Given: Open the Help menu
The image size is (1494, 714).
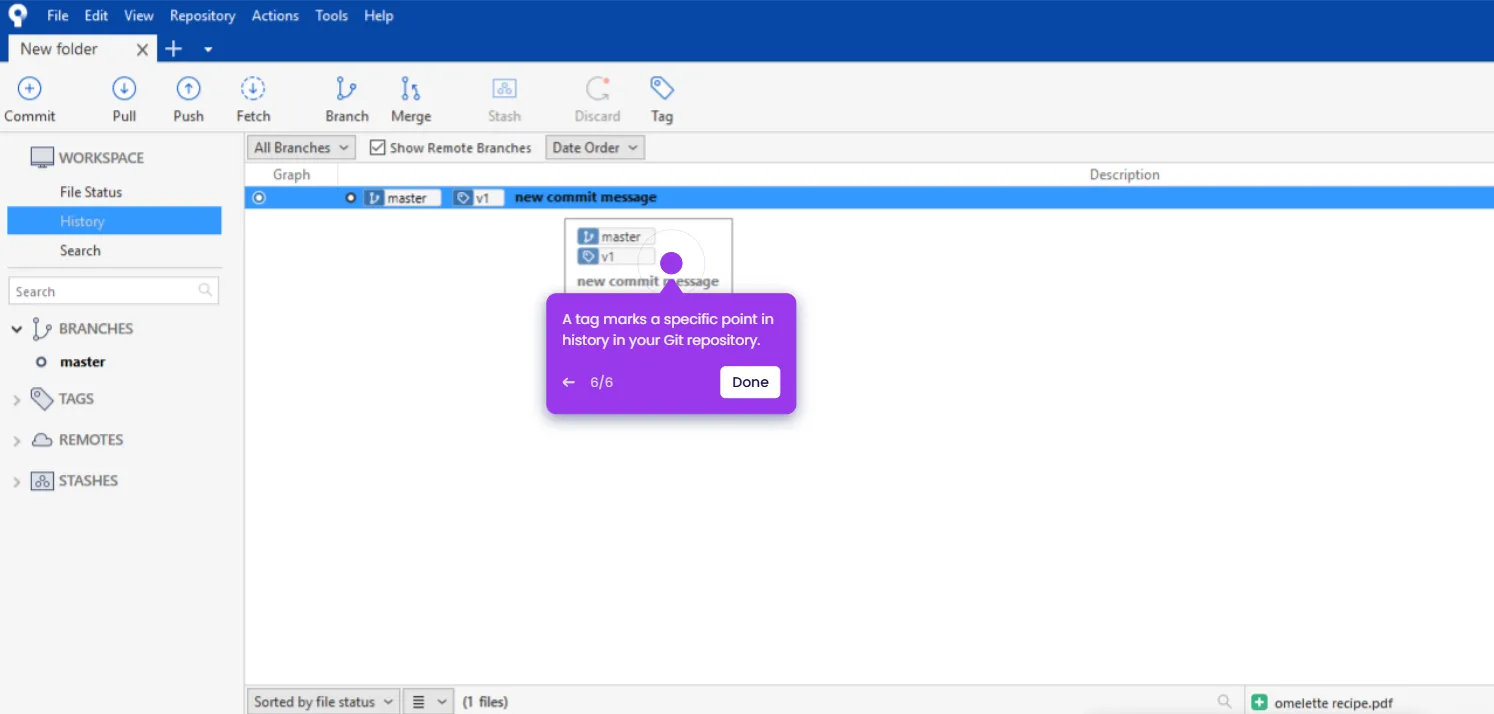Looking at the screenshot, I should 378,15.
